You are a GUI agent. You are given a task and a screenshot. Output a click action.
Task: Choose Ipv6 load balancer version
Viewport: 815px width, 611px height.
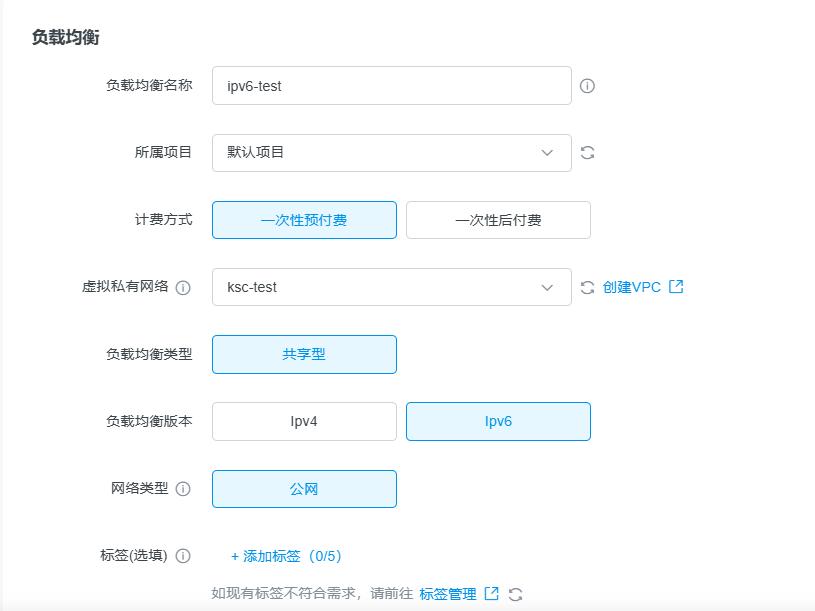[498, 421]
